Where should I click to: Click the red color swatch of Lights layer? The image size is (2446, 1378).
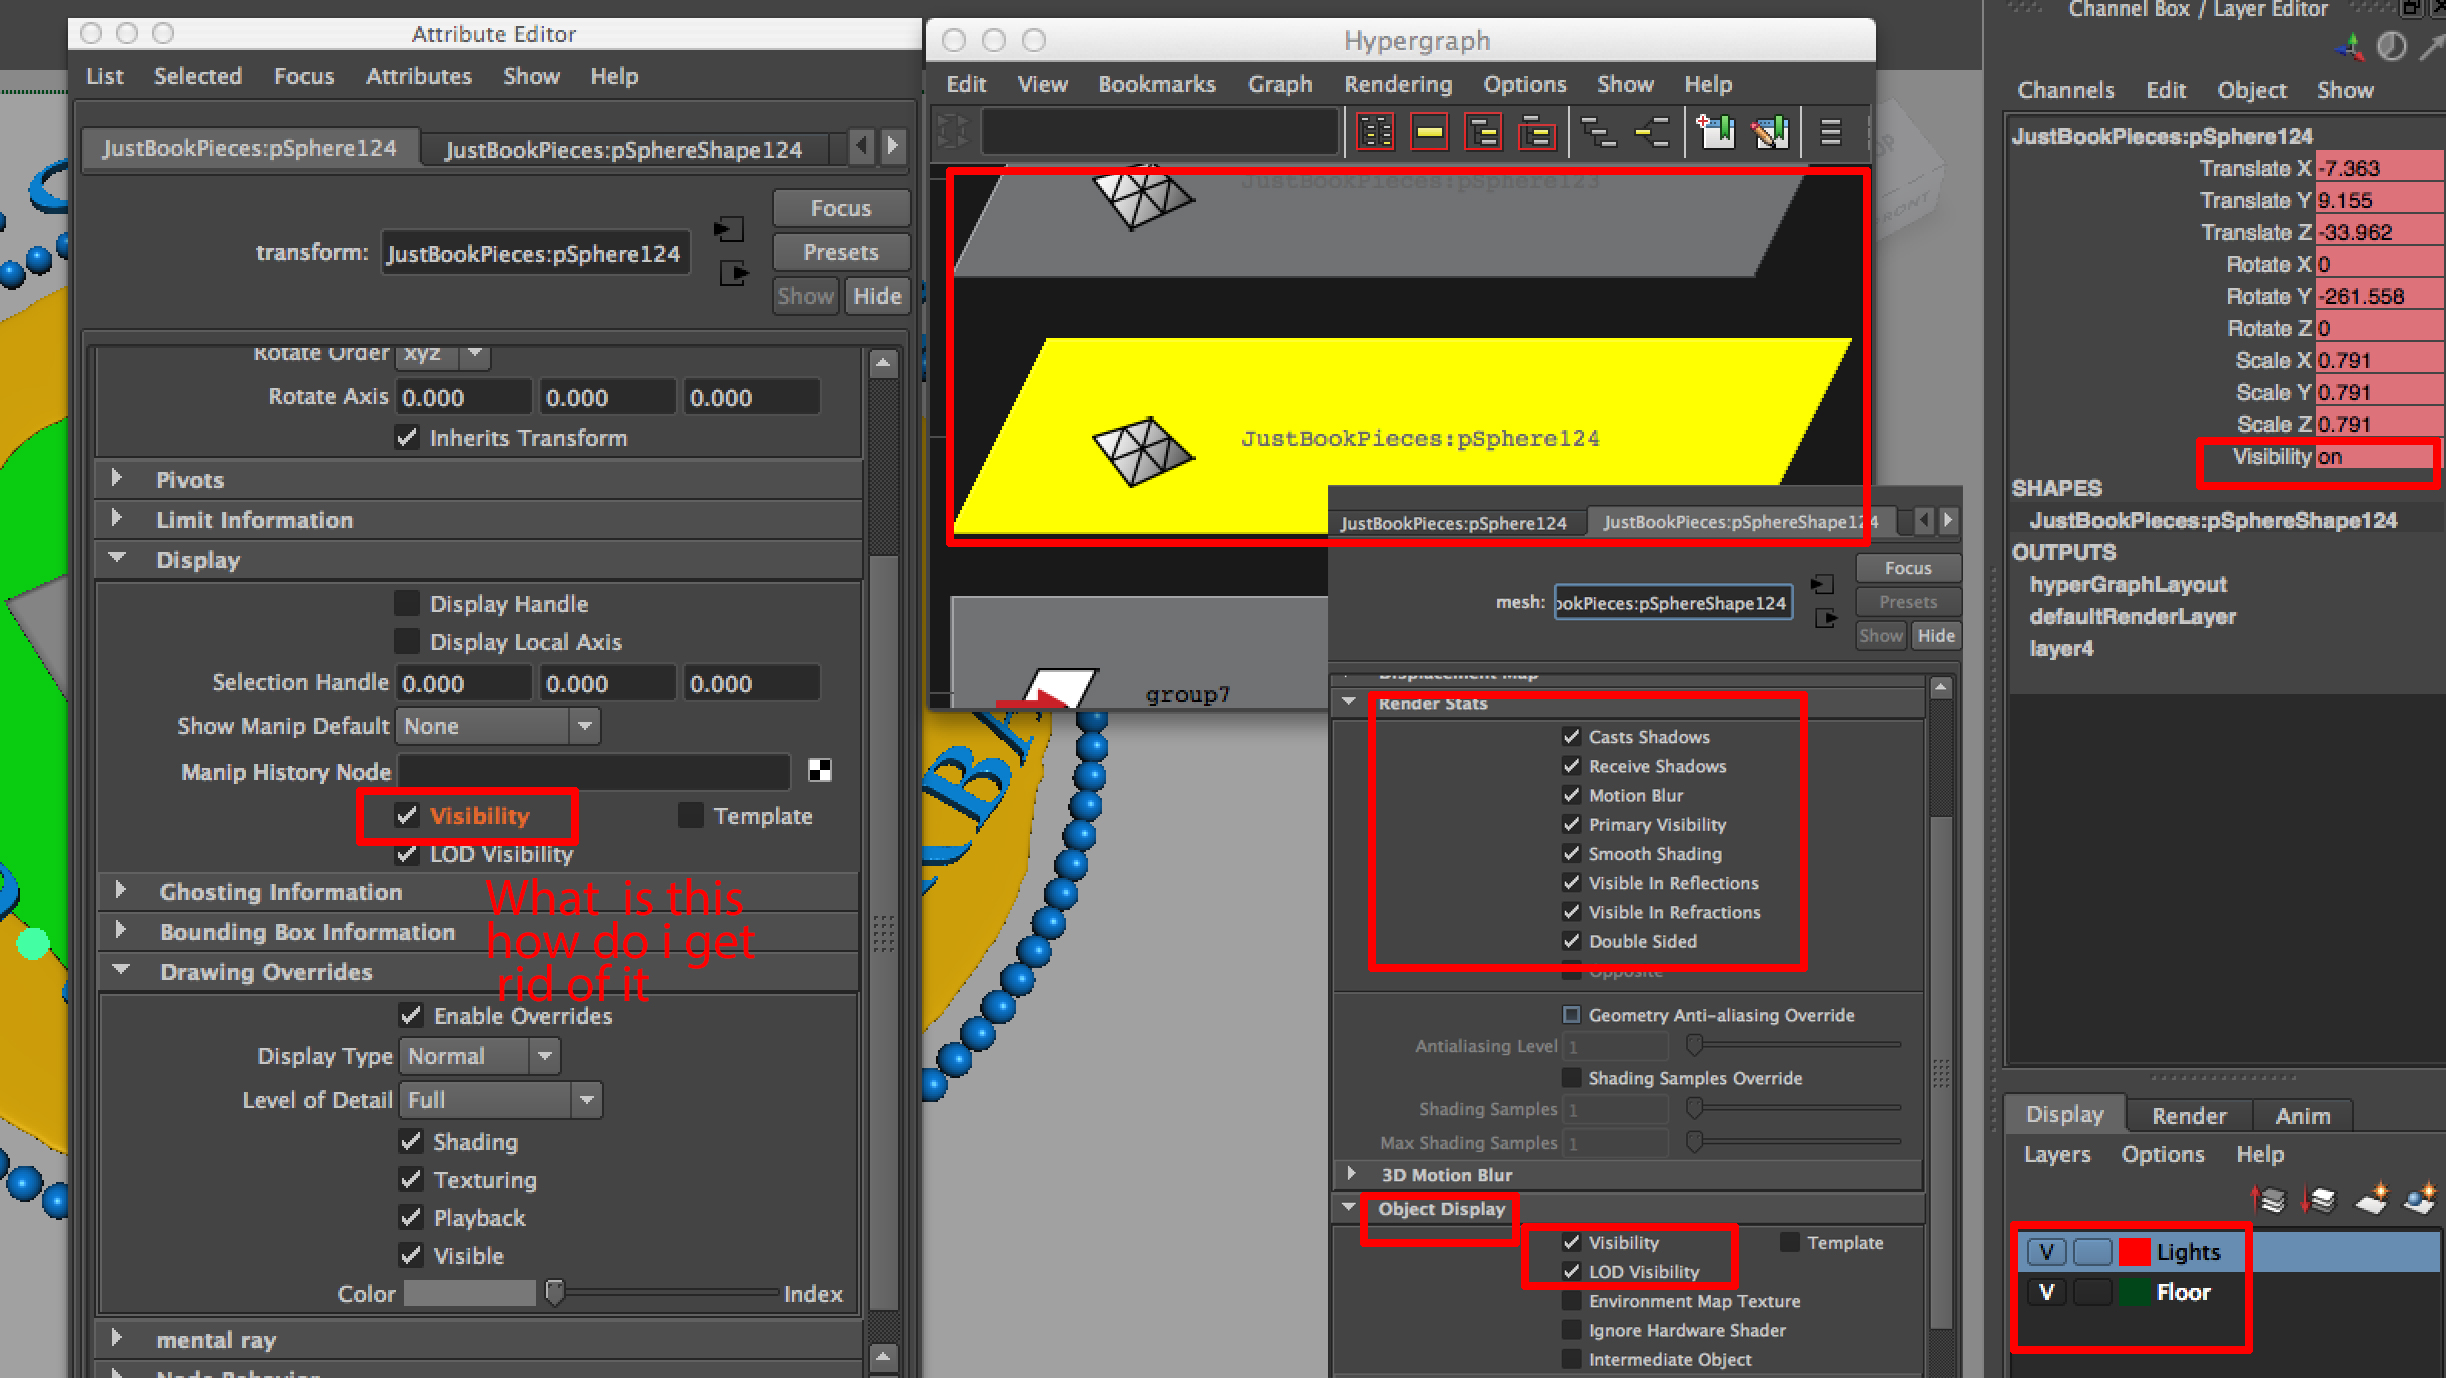click(x=2134, y=1252)
